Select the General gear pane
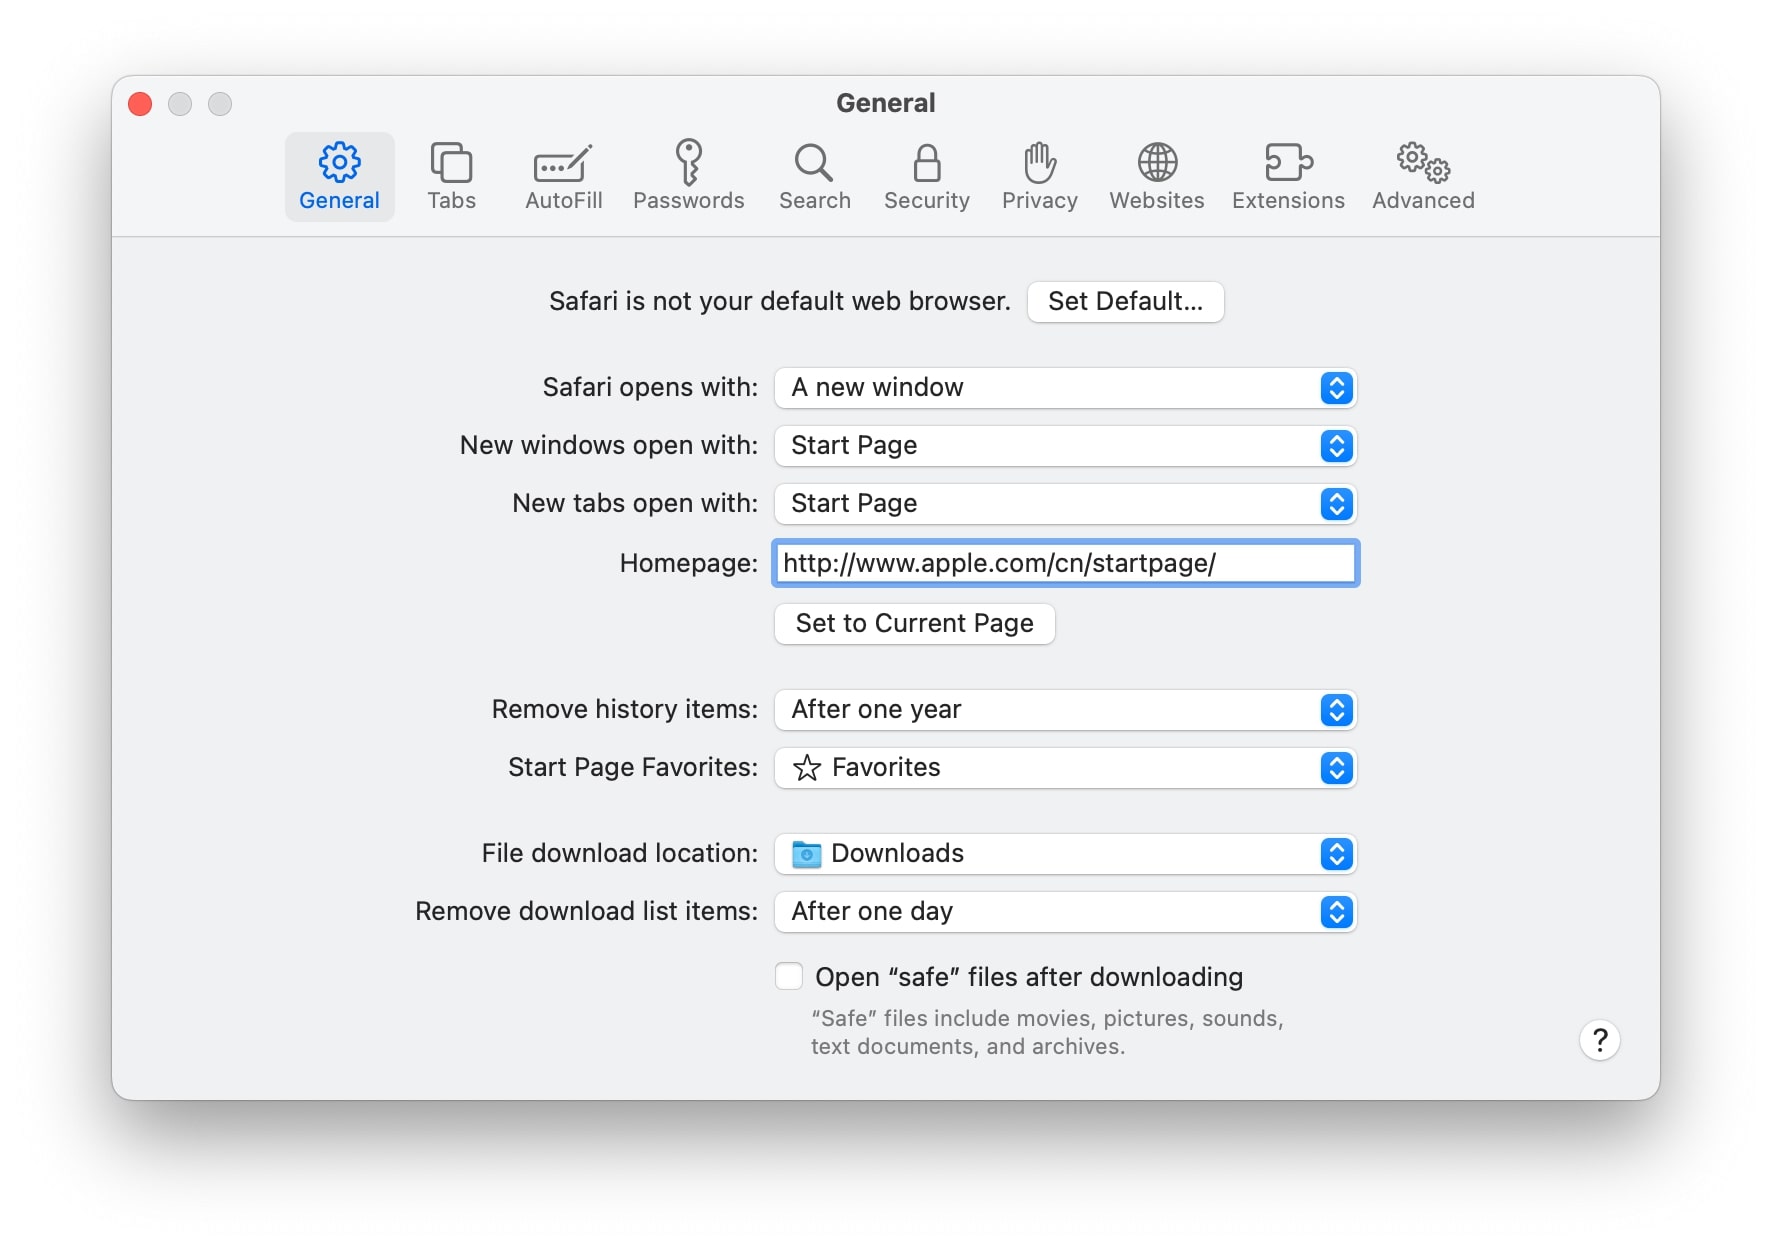Viewport: 1772px width, 1248px height. [339, 177]
